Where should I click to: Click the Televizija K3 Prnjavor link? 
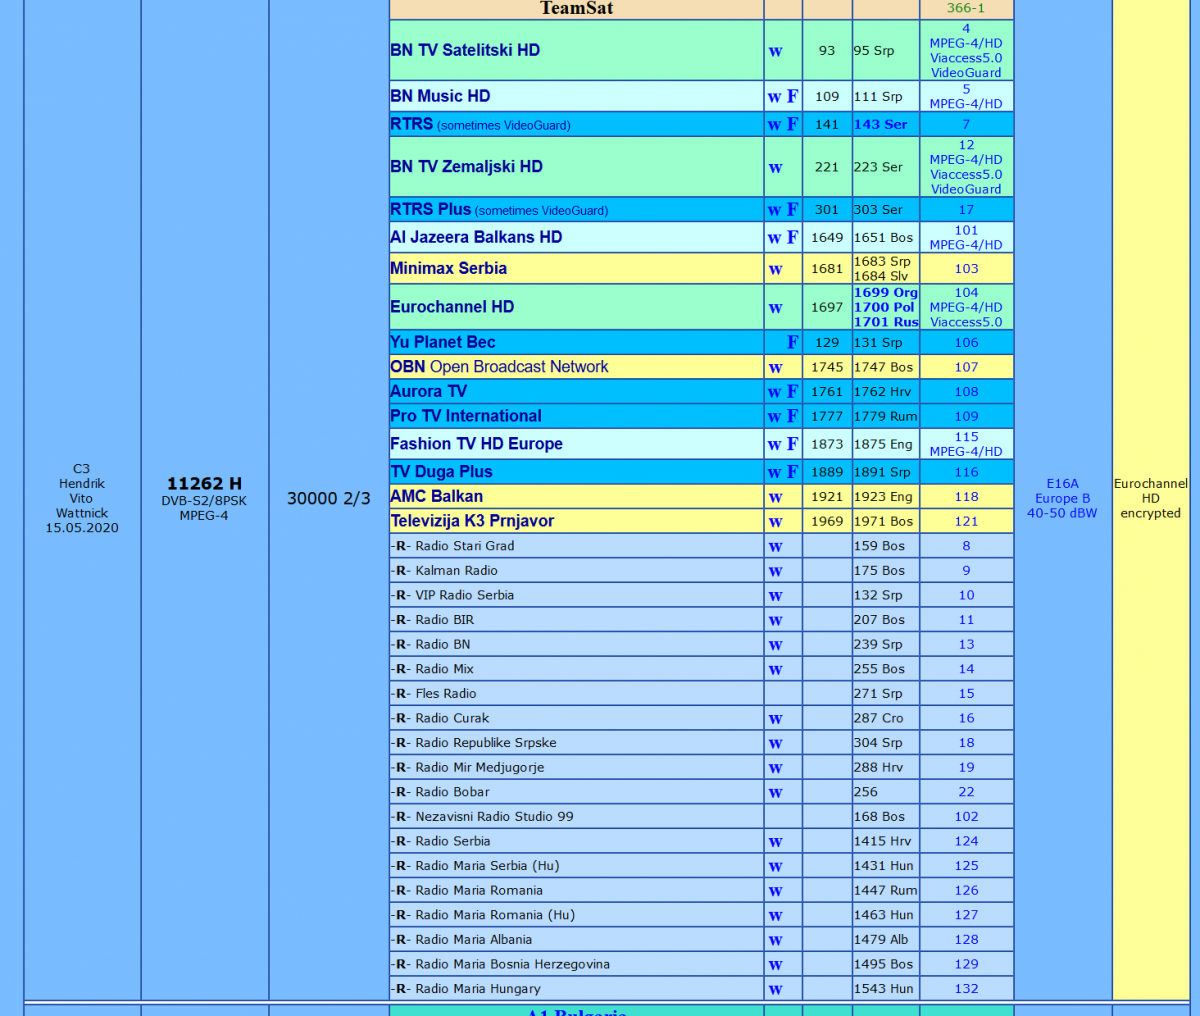tap(472, 521)
